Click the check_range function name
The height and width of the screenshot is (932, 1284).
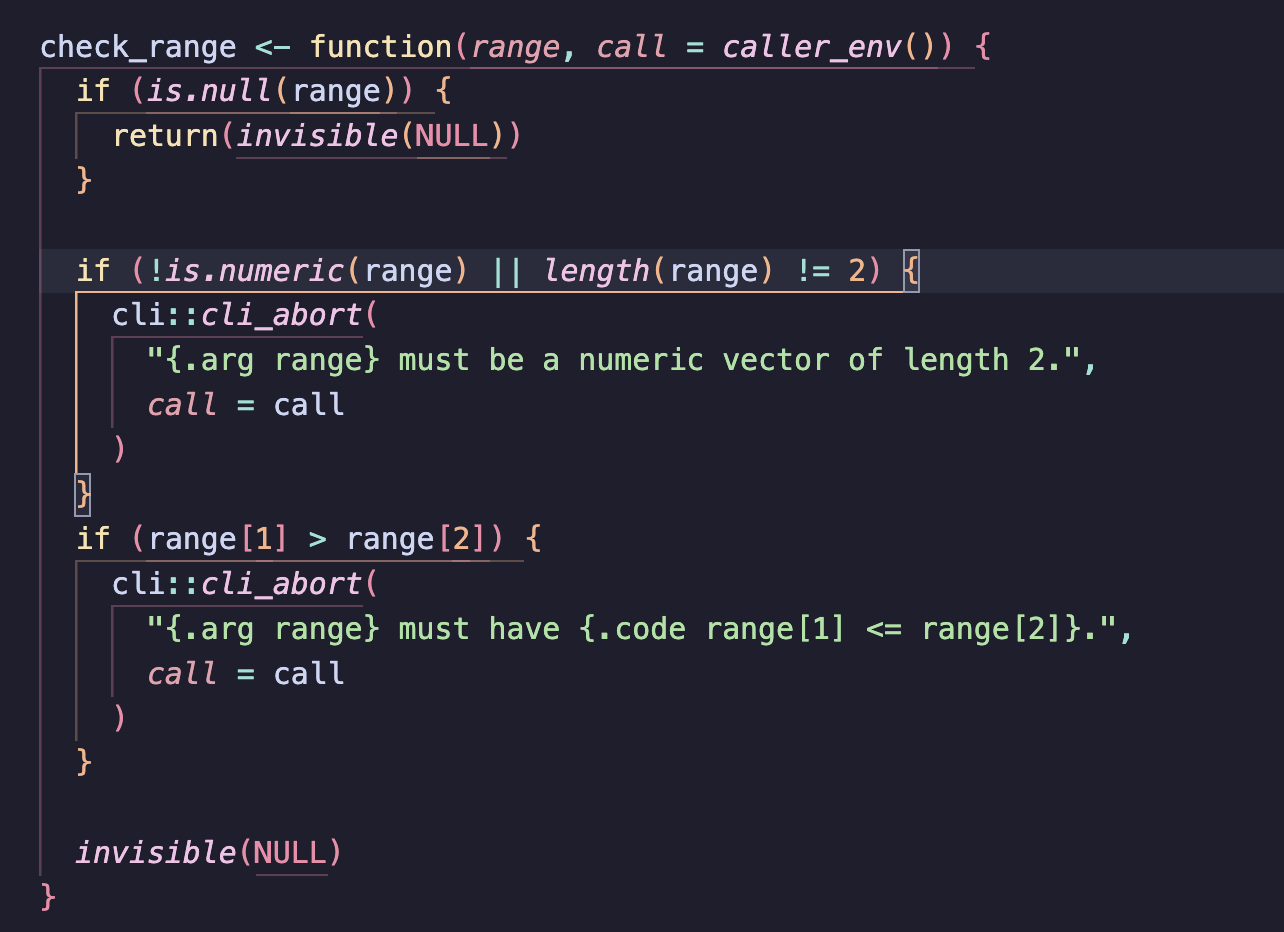click(x=138, y=47)
